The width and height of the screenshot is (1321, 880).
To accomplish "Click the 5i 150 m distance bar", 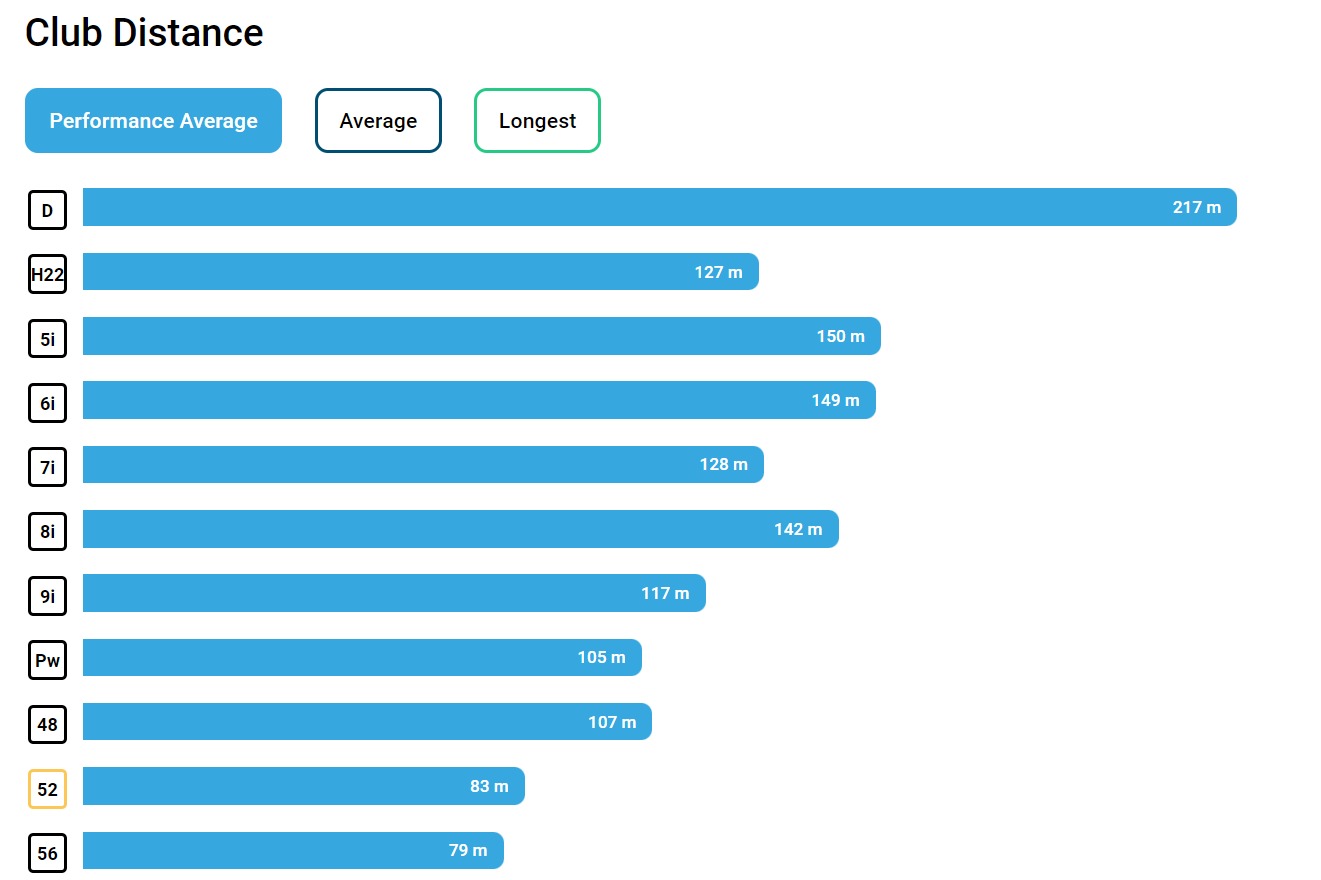I will (481, 336).
